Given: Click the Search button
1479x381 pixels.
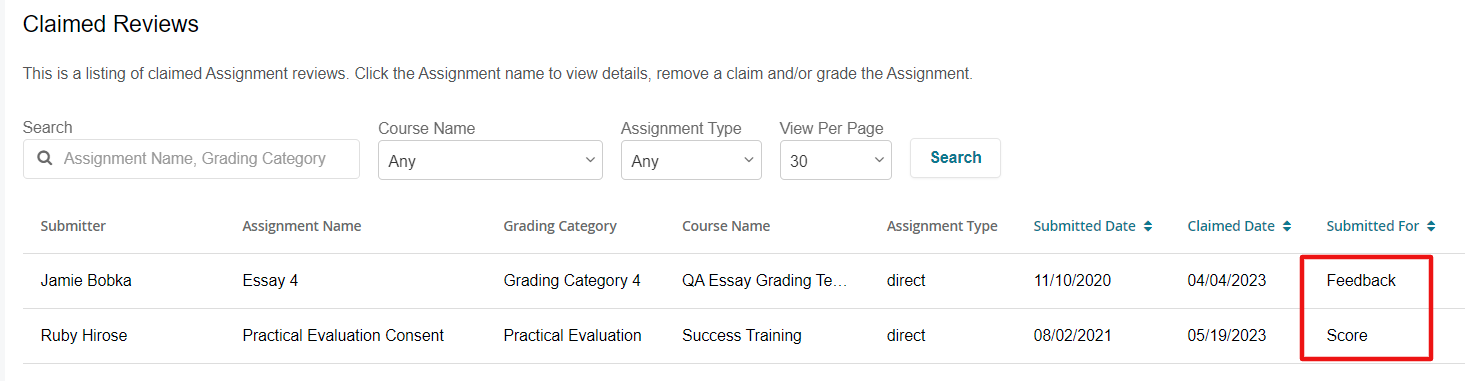Looking at the screenshot, I should (955, 158).
